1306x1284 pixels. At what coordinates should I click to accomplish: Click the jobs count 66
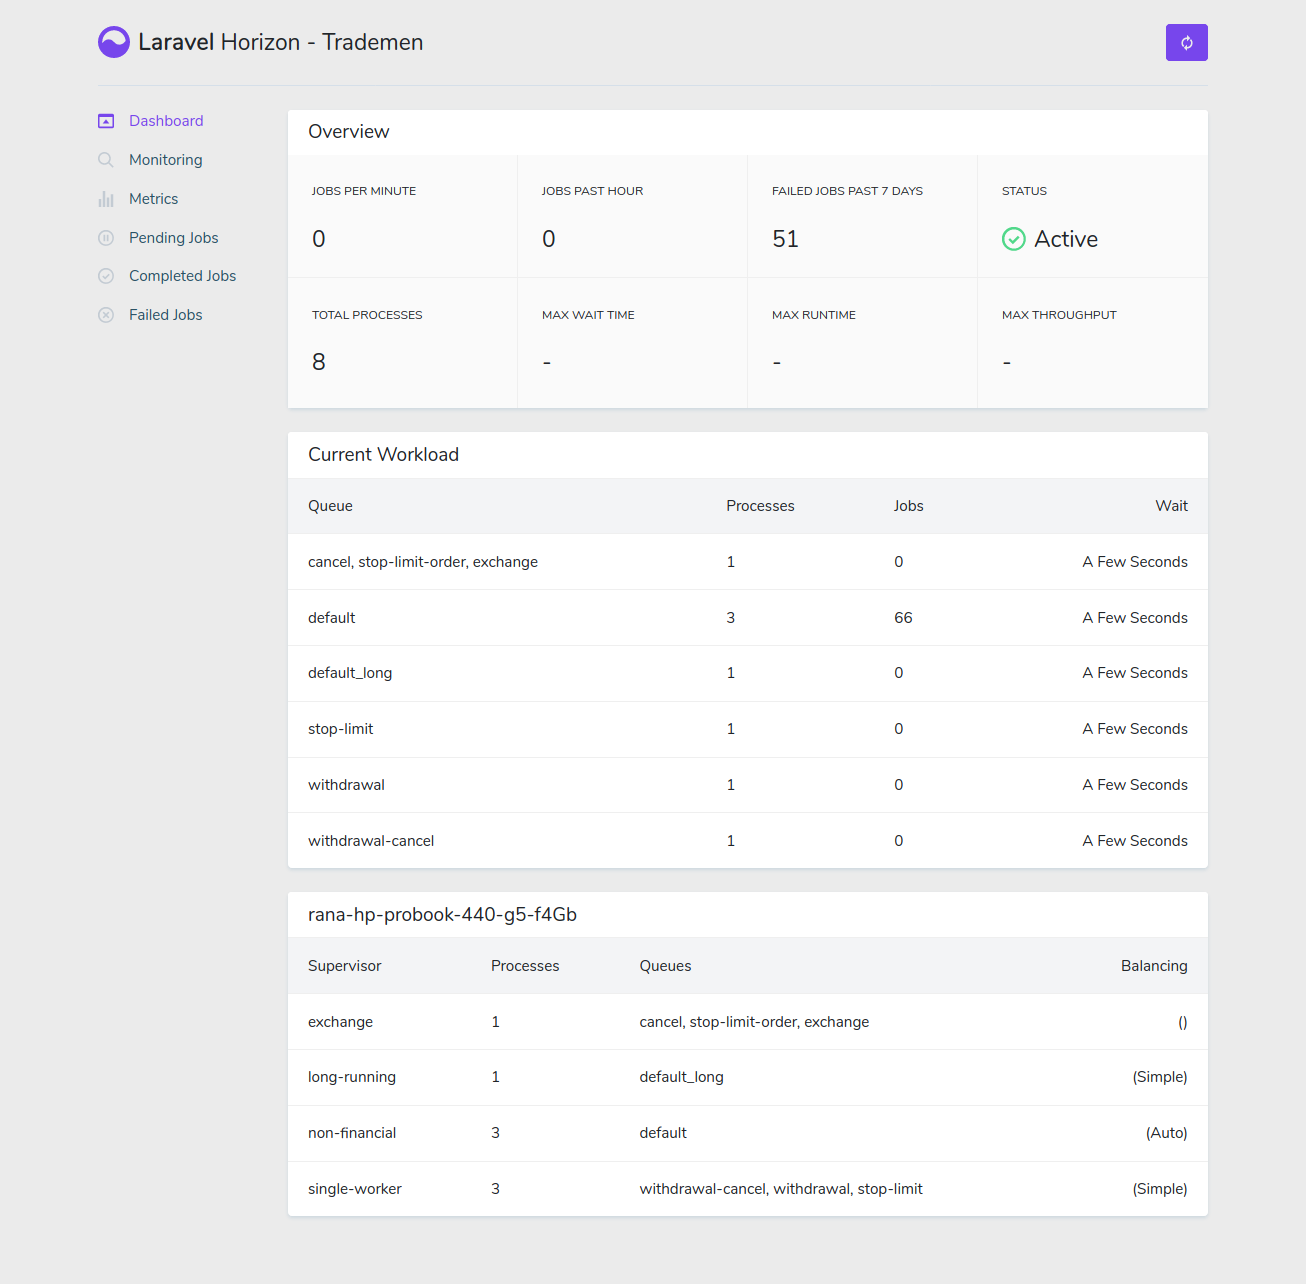pos(904,618)
